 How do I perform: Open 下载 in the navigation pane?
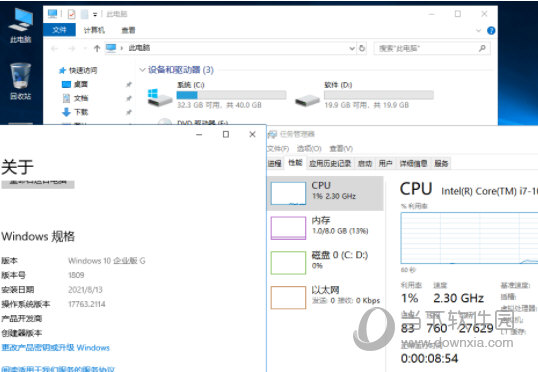pyautogui.click(x=75, y=112)
